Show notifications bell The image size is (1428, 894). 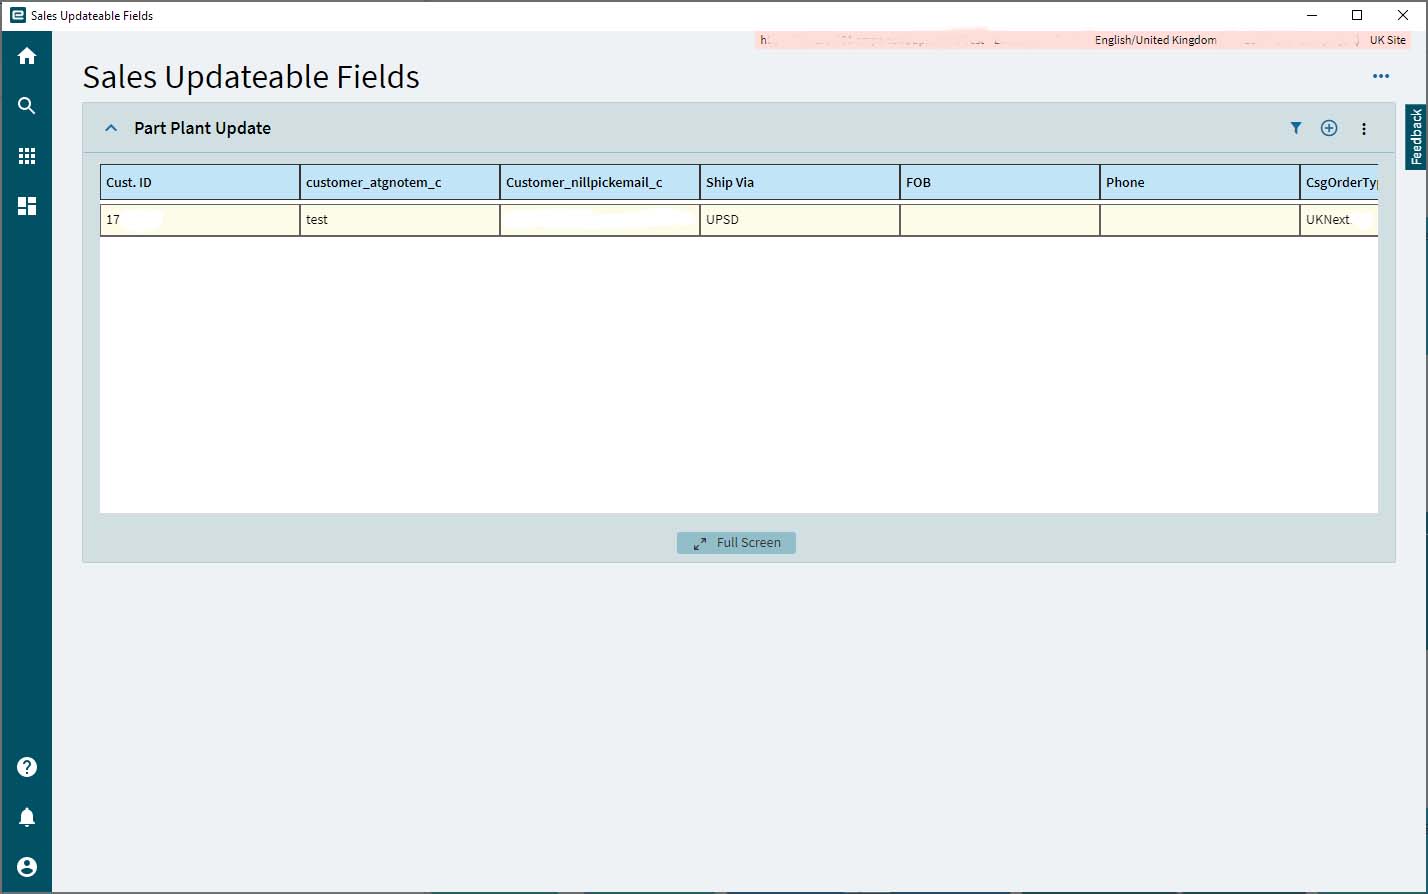[x=27, y=817]
